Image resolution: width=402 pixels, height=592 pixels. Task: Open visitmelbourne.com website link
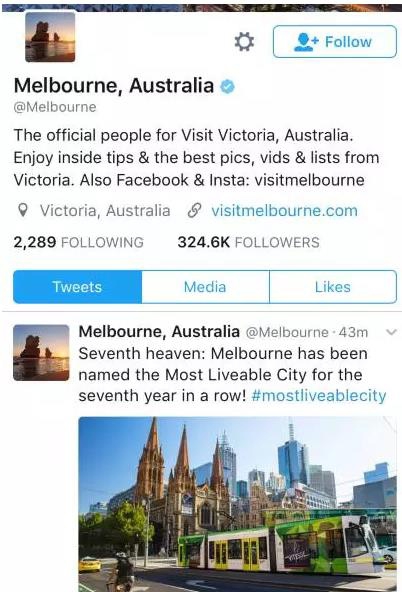[284, 211]
